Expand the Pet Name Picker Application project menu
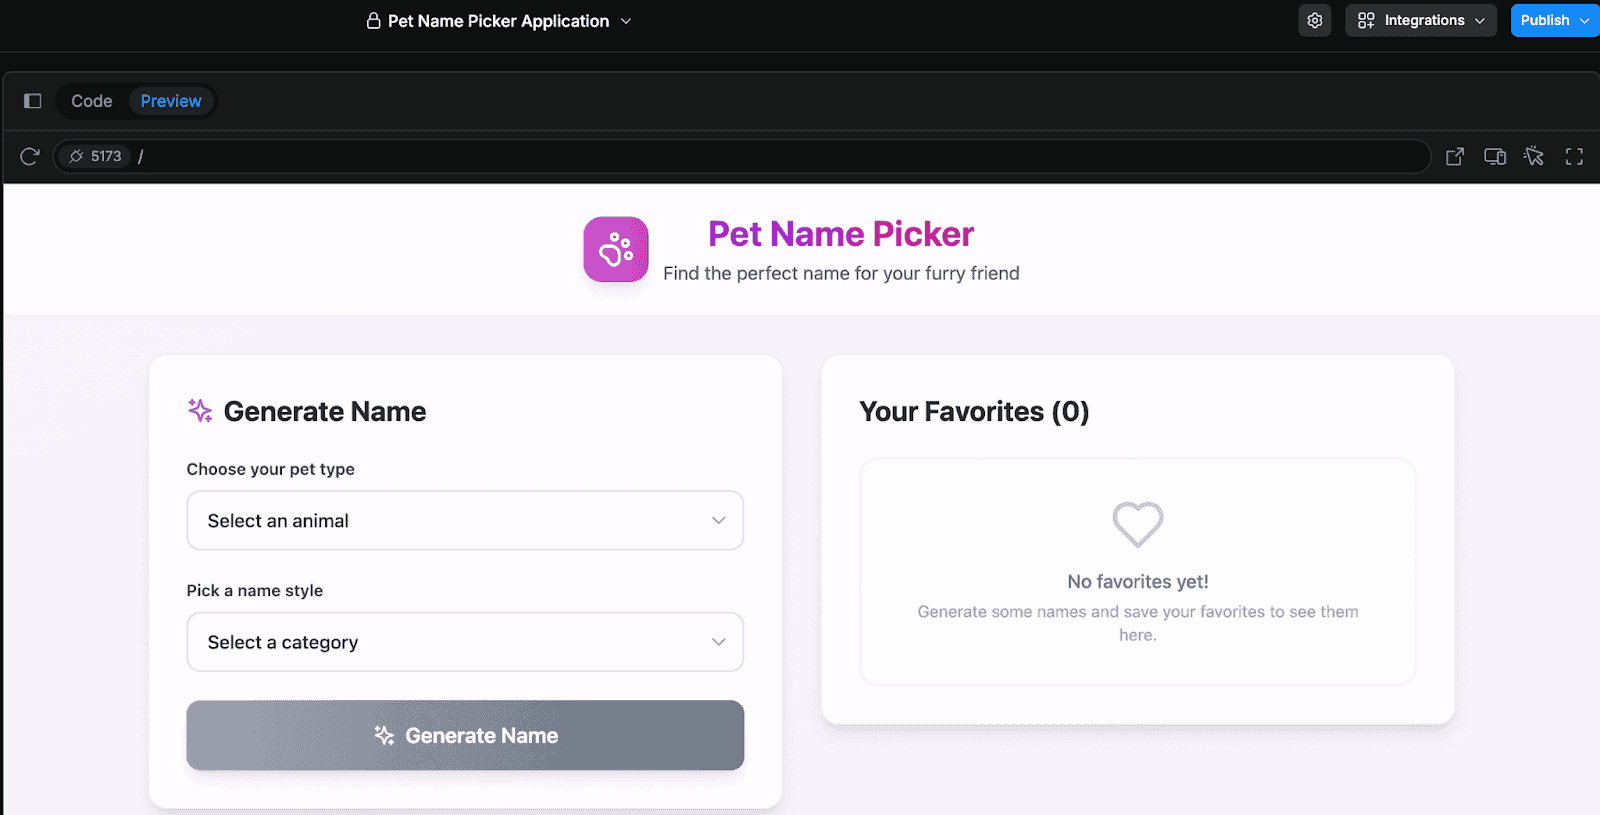Viewport: 1600px width, 815px height. click(499, 21)
